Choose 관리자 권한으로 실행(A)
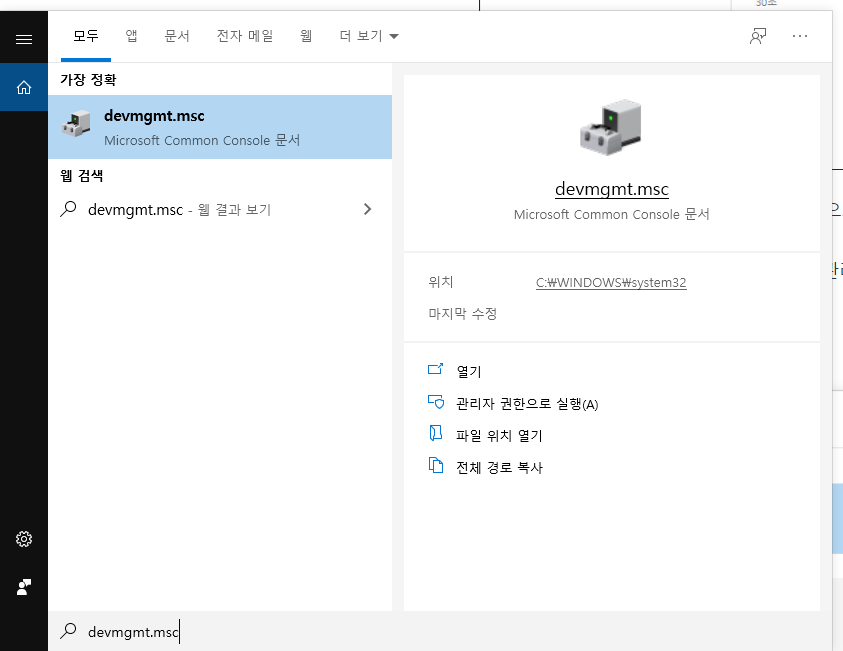Viewport: 843px width, 651px height. click(527, 404)
